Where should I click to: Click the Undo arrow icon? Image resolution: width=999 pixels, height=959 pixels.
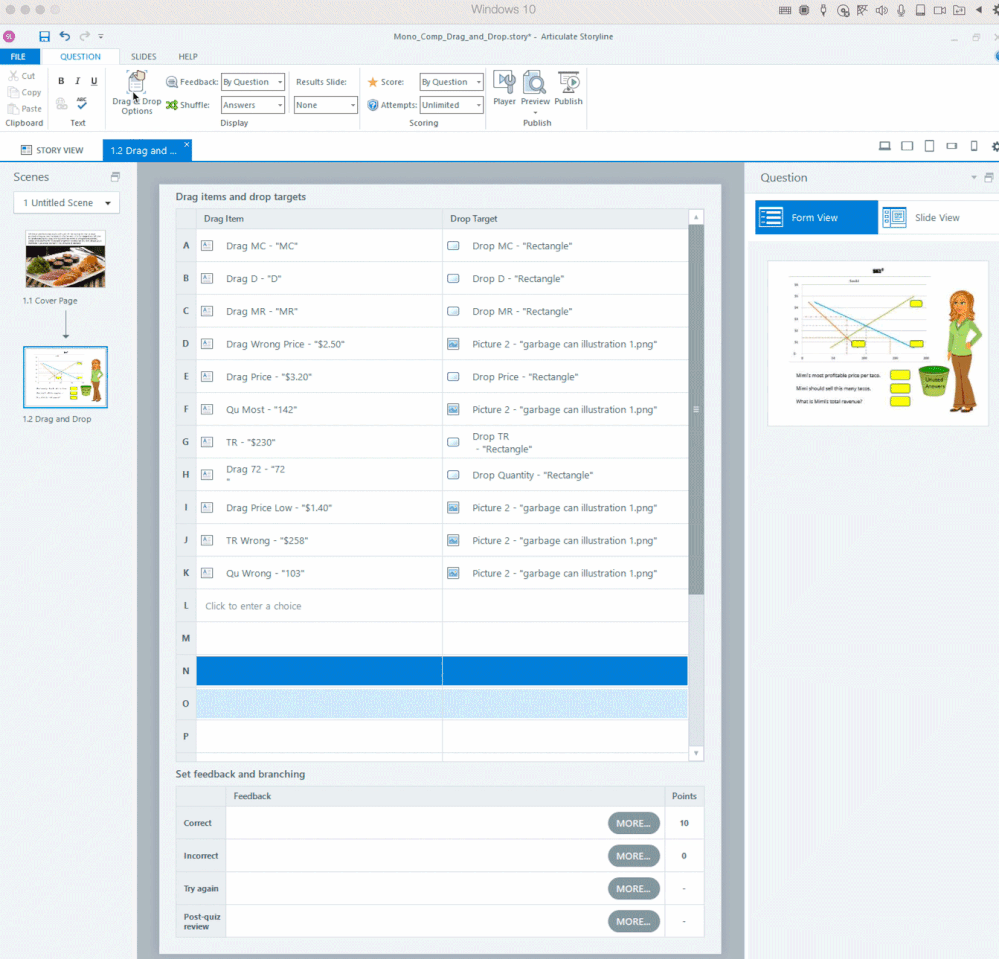tap(65, 36)
